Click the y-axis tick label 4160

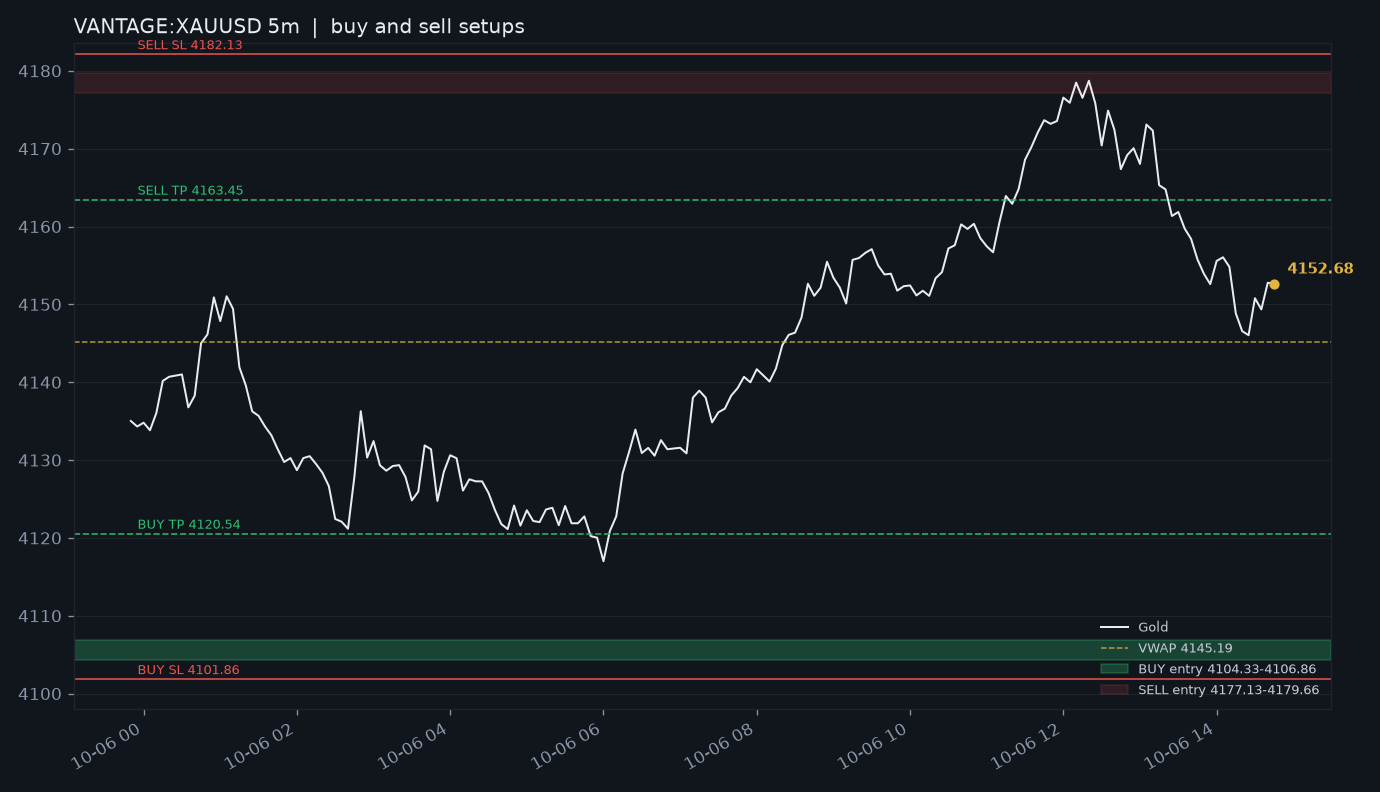pyautogui.click(x=40, y=228)
